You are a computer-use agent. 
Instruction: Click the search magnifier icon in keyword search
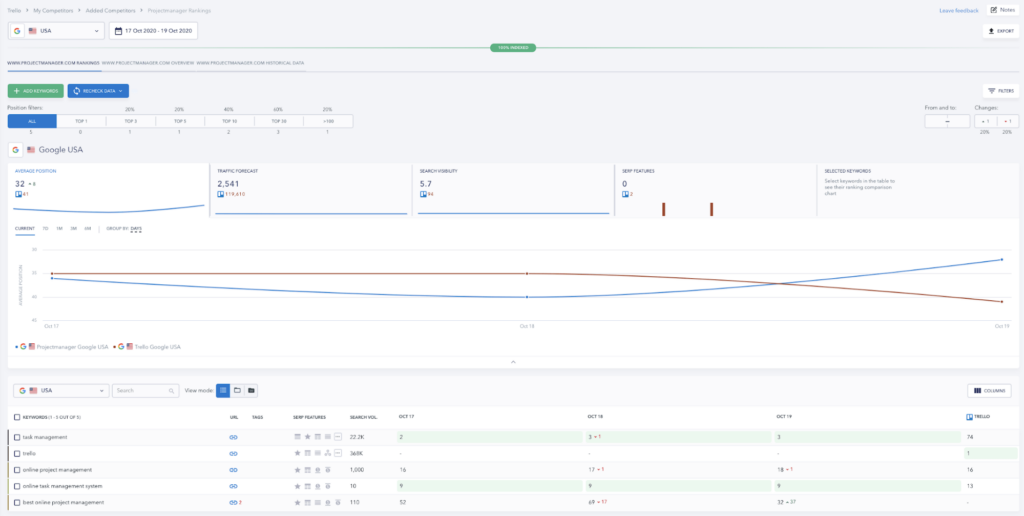(x=172, y=391)
